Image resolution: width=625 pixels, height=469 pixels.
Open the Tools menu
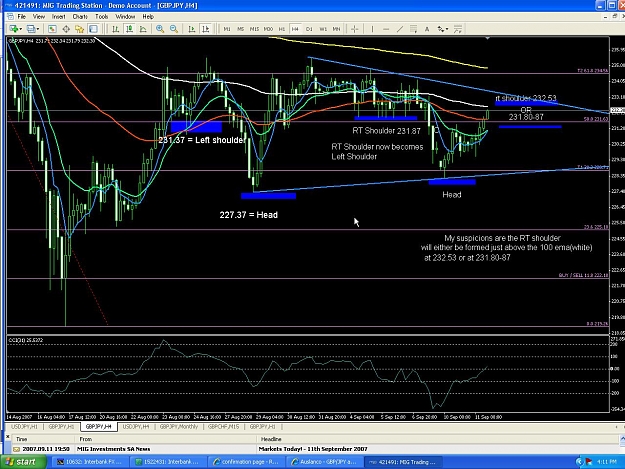click(x=102, y=17)
